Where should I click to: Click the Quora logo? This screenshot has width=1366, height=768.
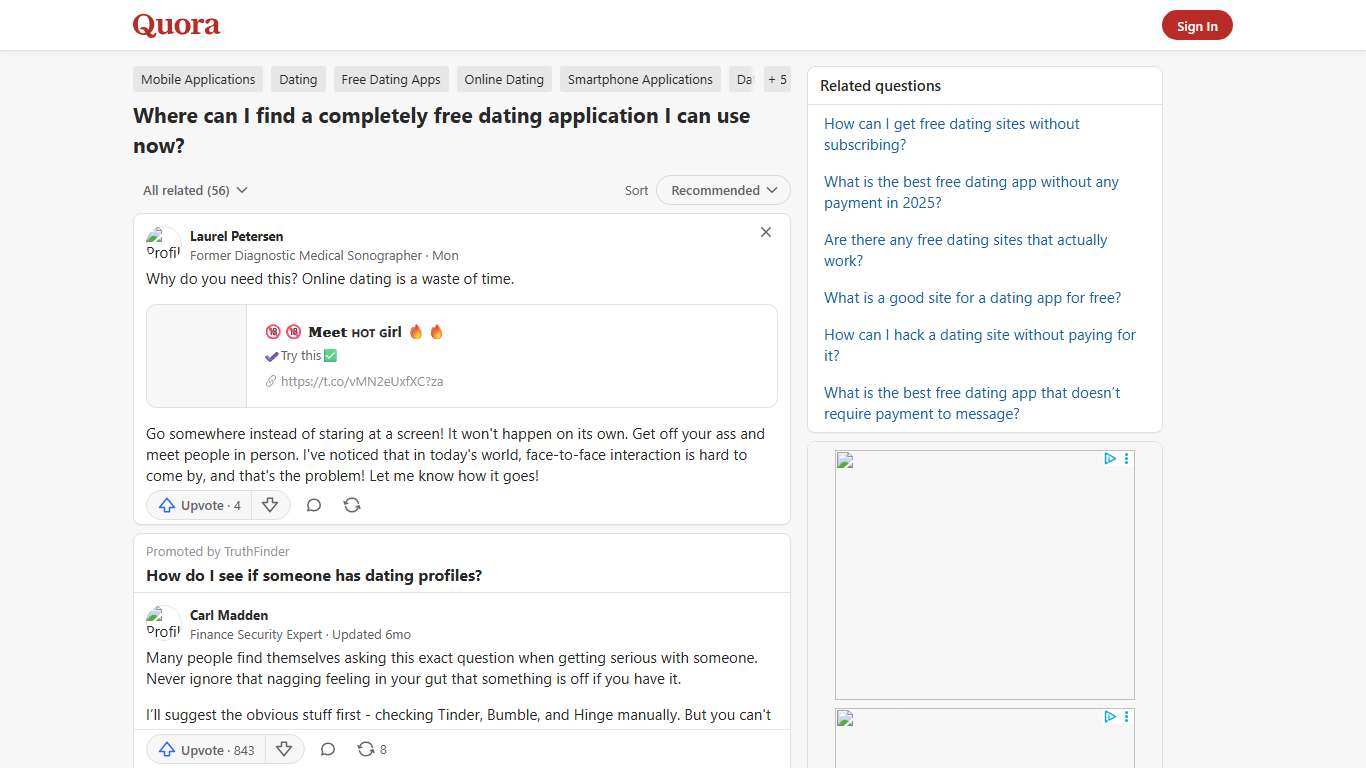[175, 24]
